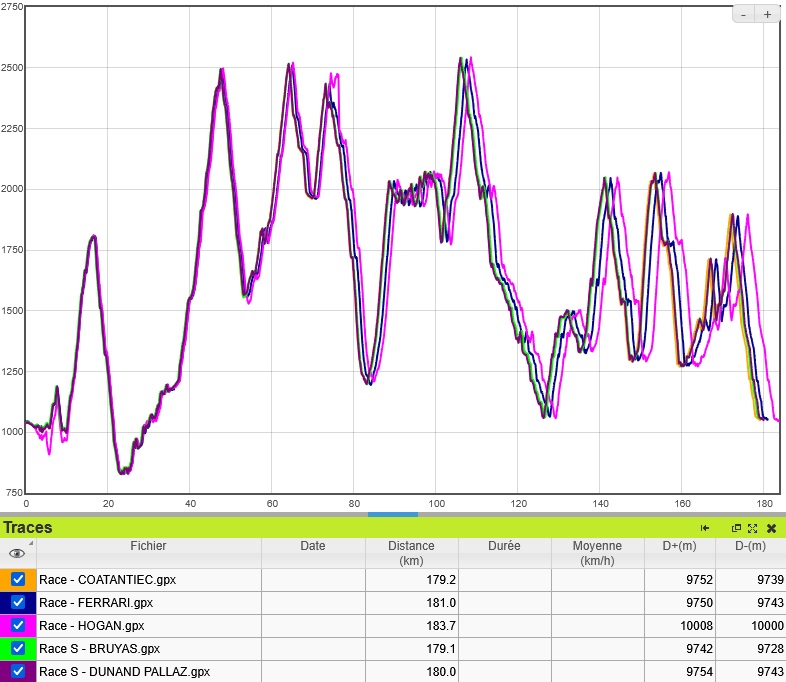Sort traces by Distance (km) column
The image size is (786, 682).
coord(412,553)
